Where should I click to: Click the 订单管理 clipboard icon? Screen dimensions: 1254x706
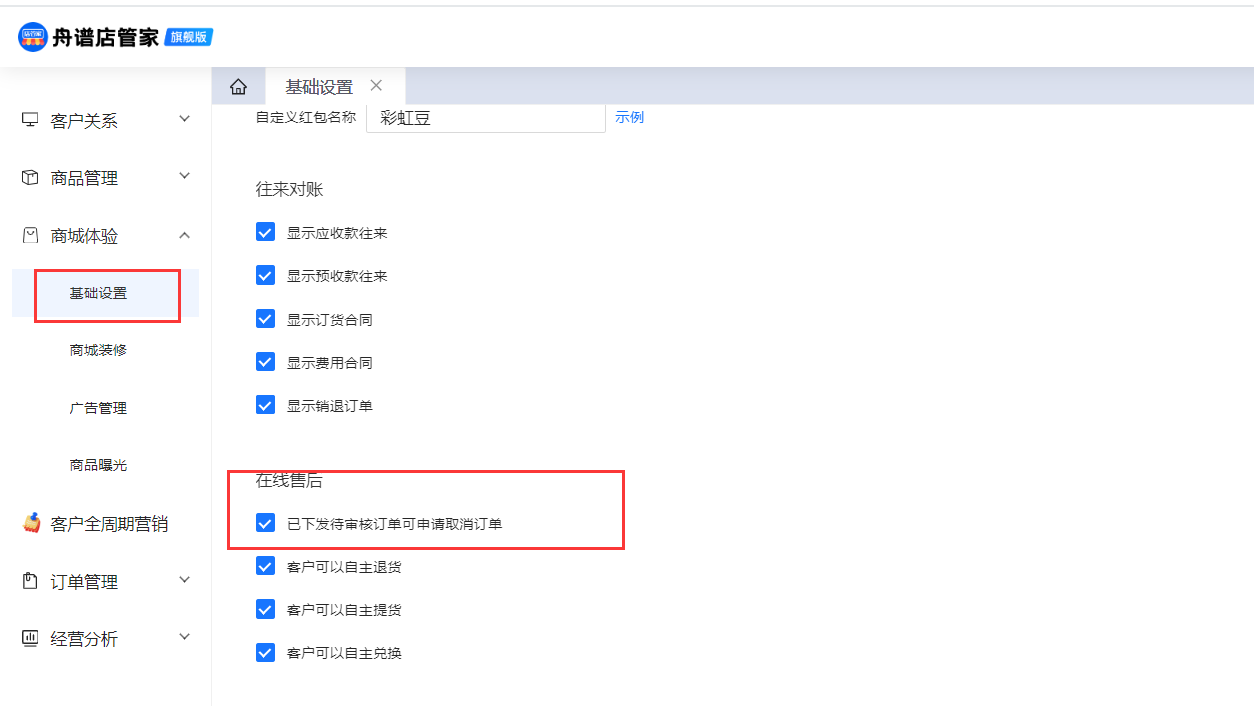click(x=30, y=581)
